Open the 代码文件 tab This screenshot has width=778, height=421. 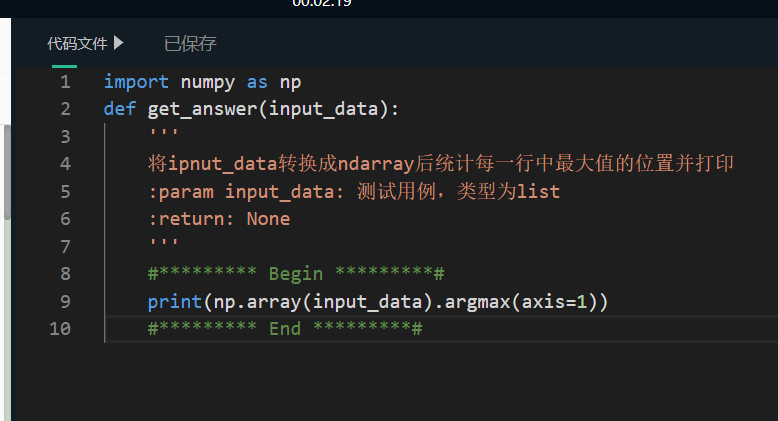[77, 44]
